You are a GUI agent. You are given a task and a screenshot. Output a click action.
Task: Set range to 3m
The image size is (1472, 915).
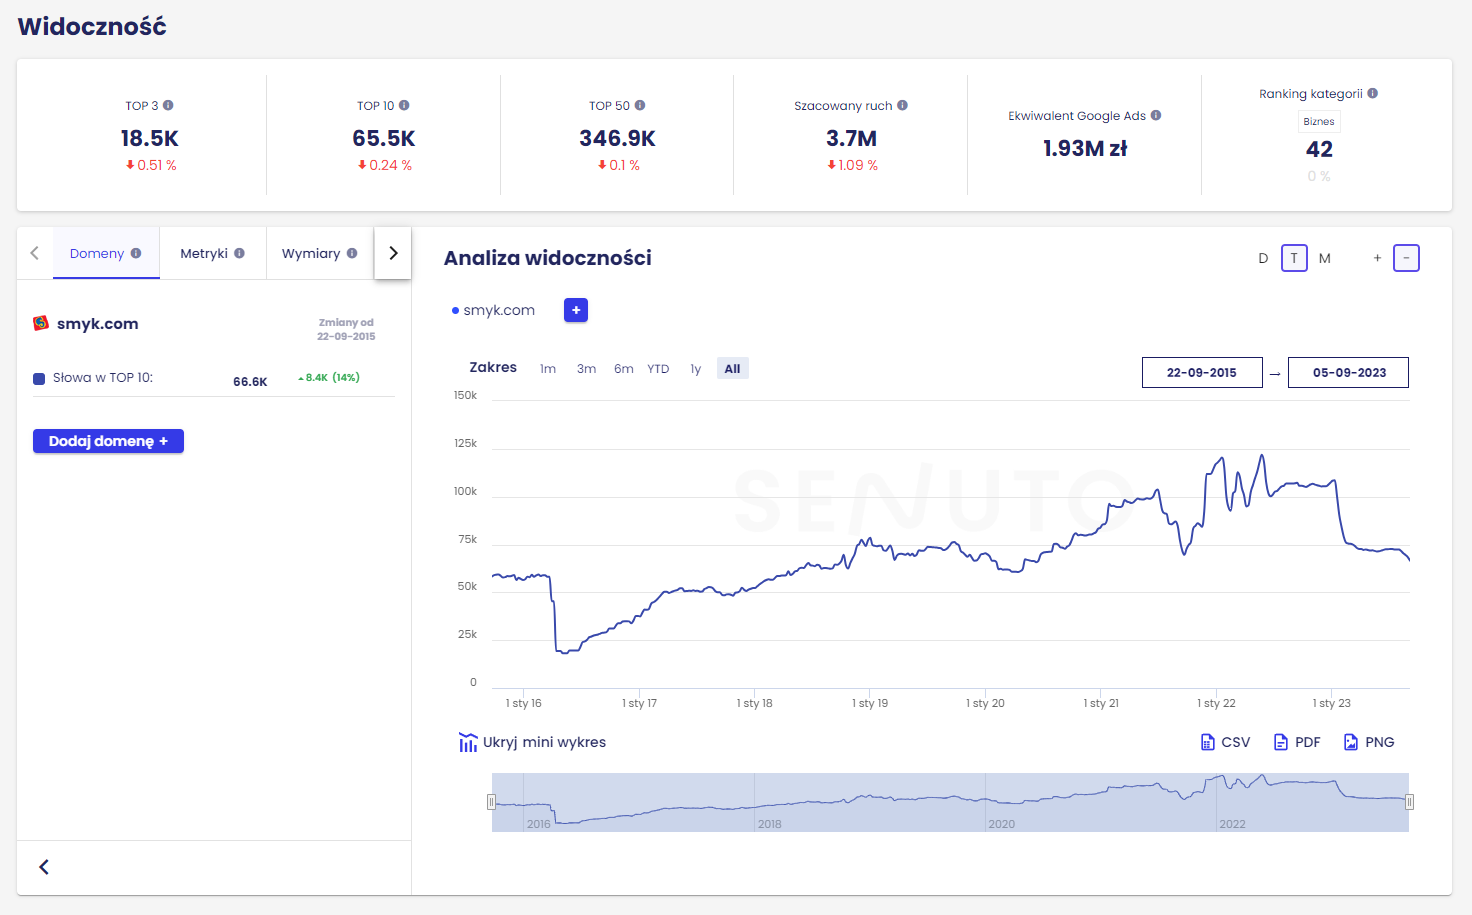586,369
